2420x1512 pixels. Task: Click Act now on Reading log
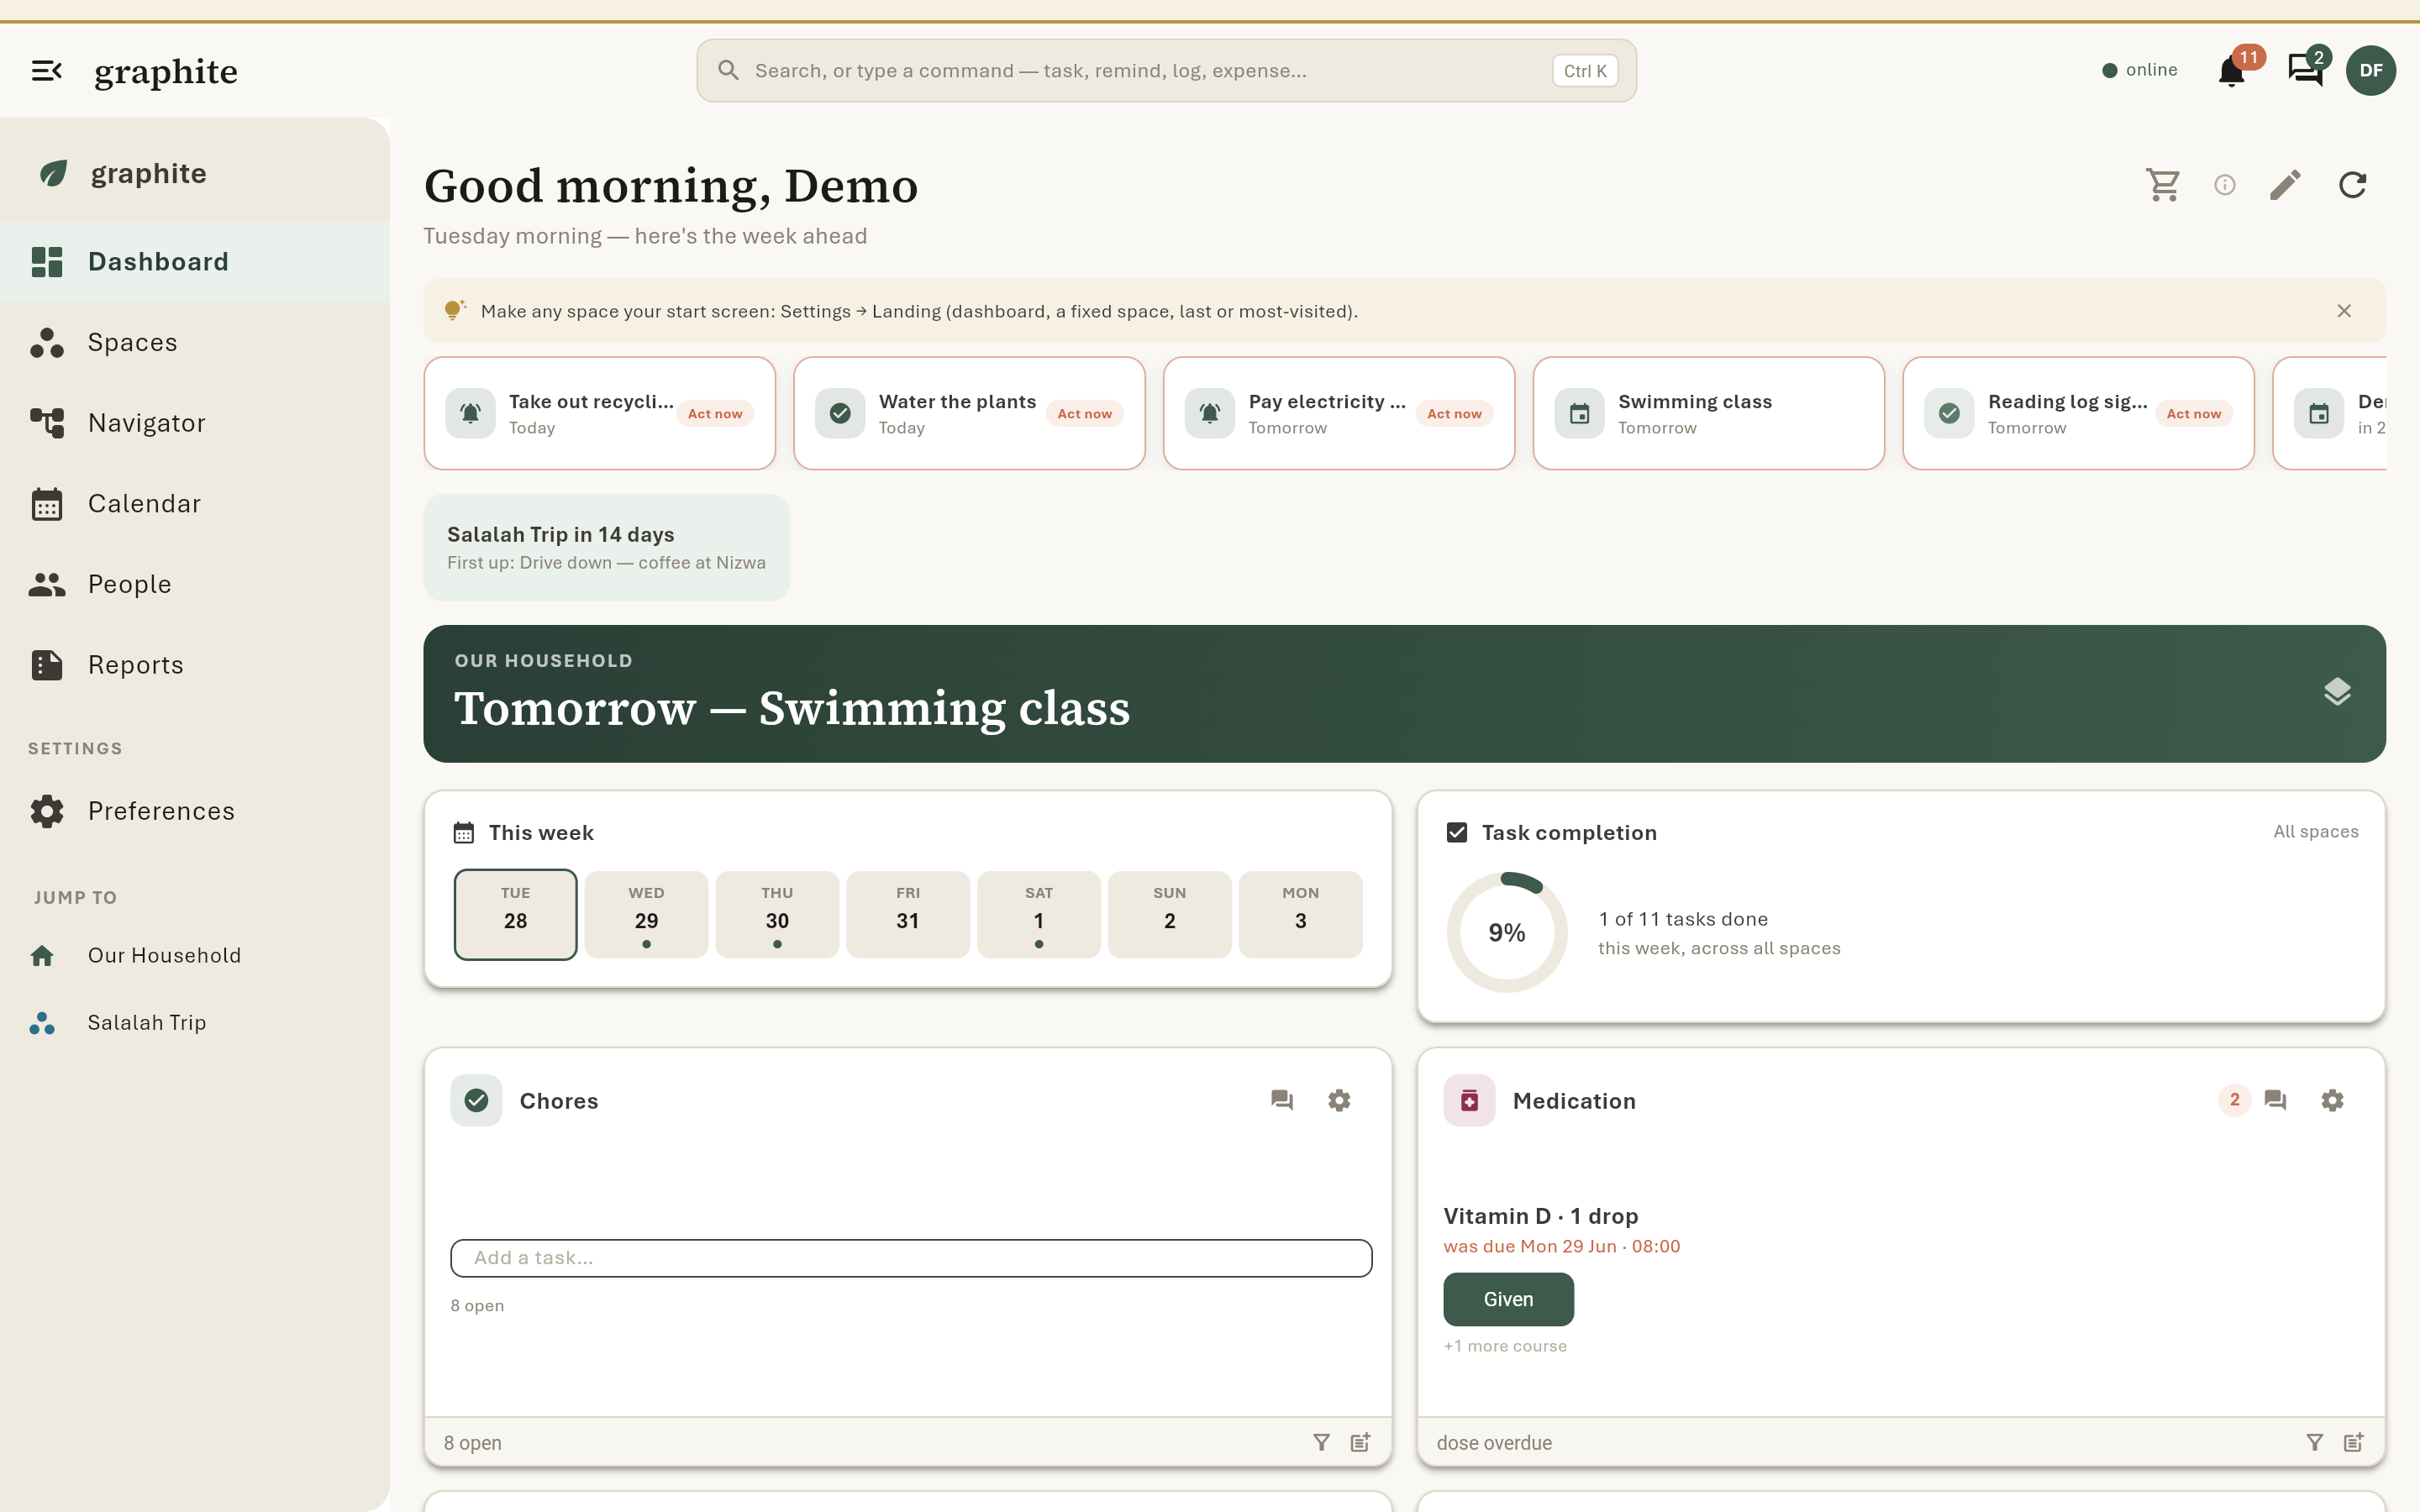pos(2193,413)
